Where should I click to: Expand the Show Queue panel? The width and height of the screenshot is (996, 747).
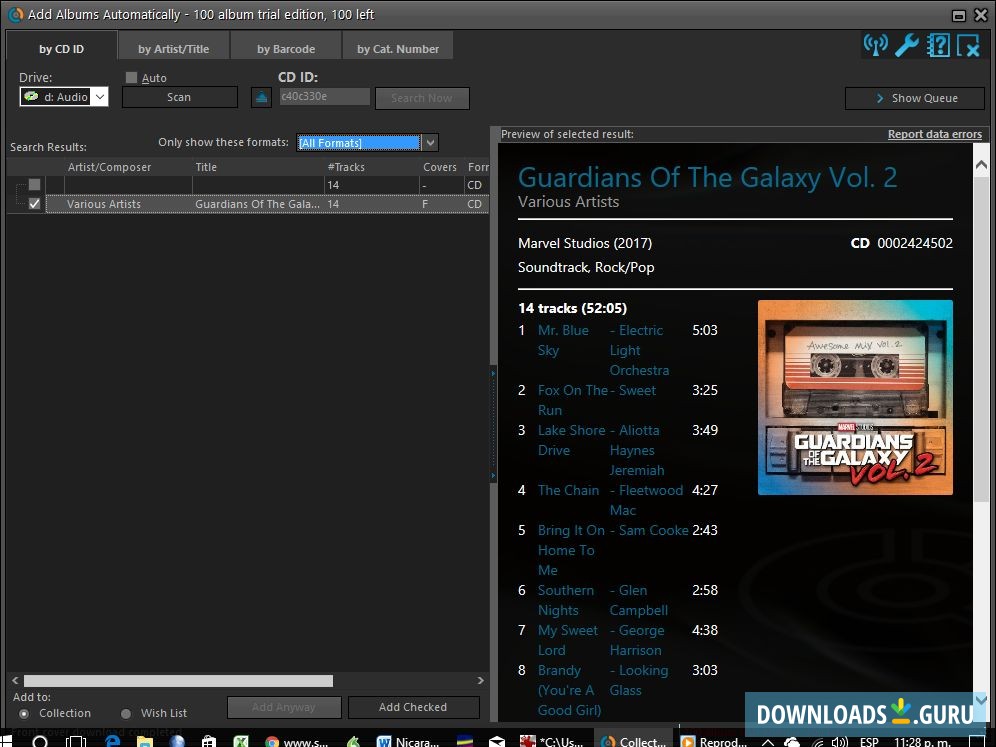pos(914,98)
